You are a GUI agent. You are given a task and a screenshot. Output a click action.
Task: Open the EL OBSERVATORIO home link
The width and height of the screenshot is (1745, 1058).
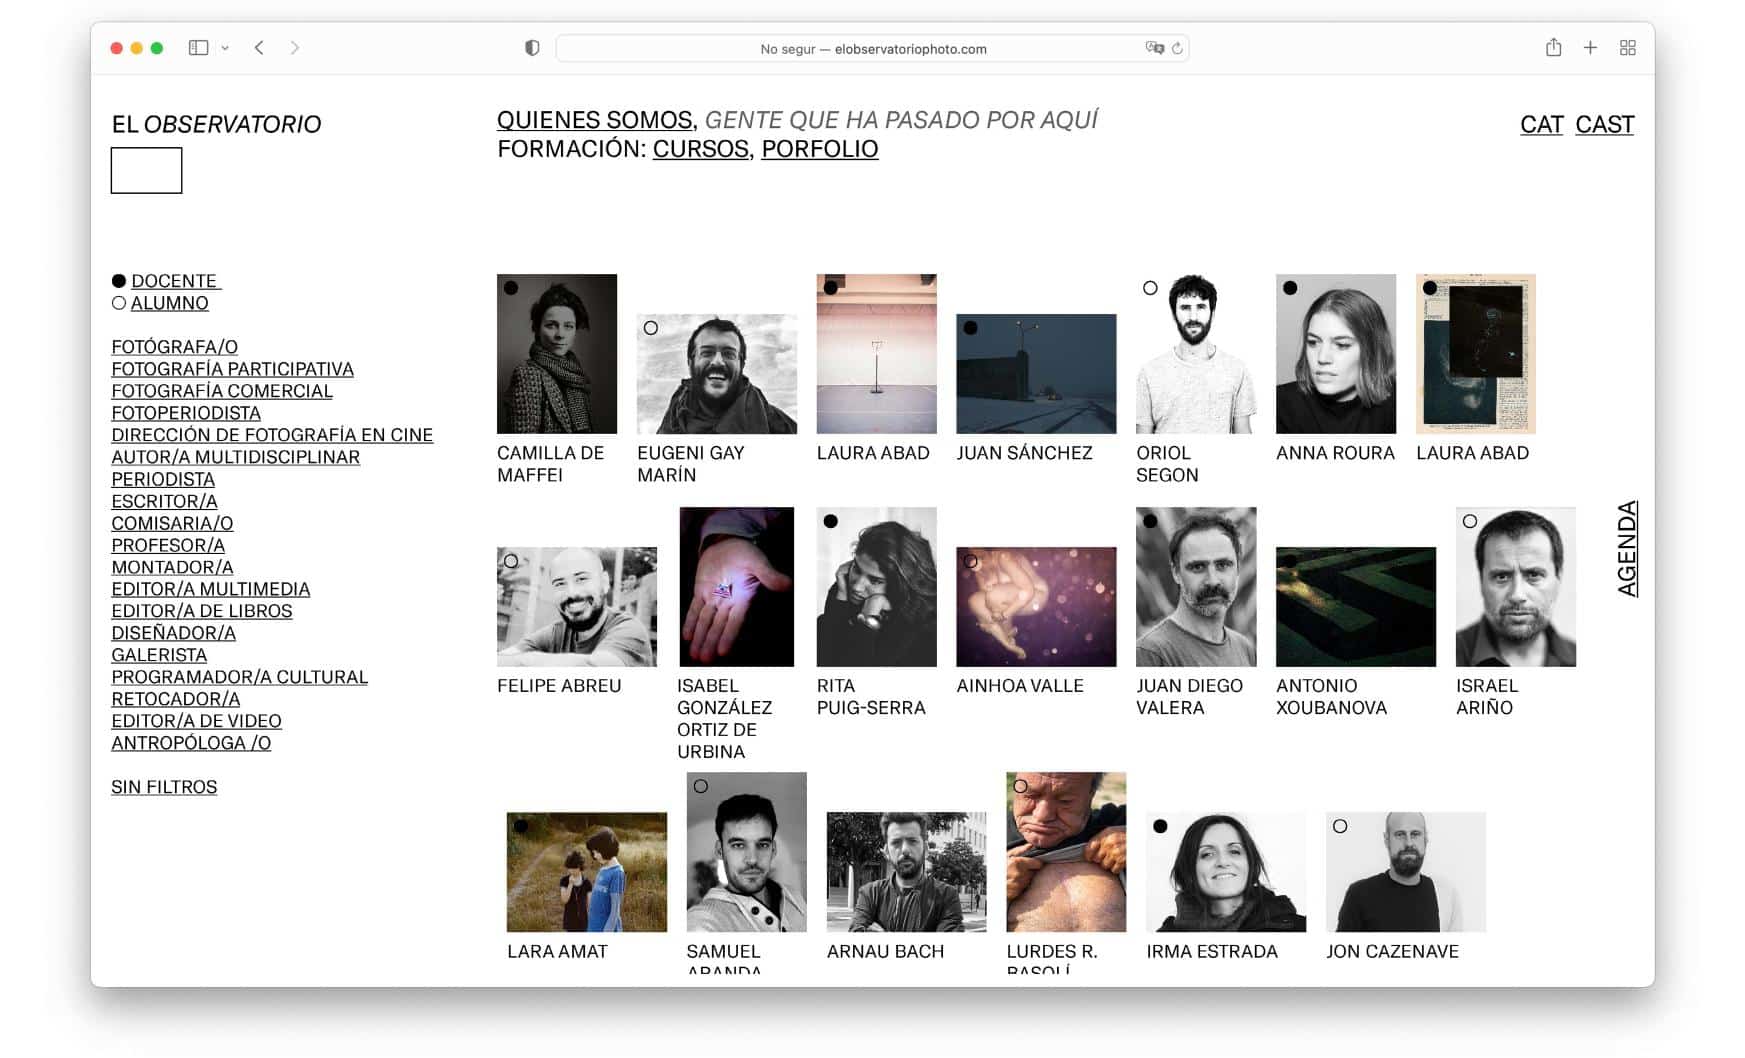(216, 124)
